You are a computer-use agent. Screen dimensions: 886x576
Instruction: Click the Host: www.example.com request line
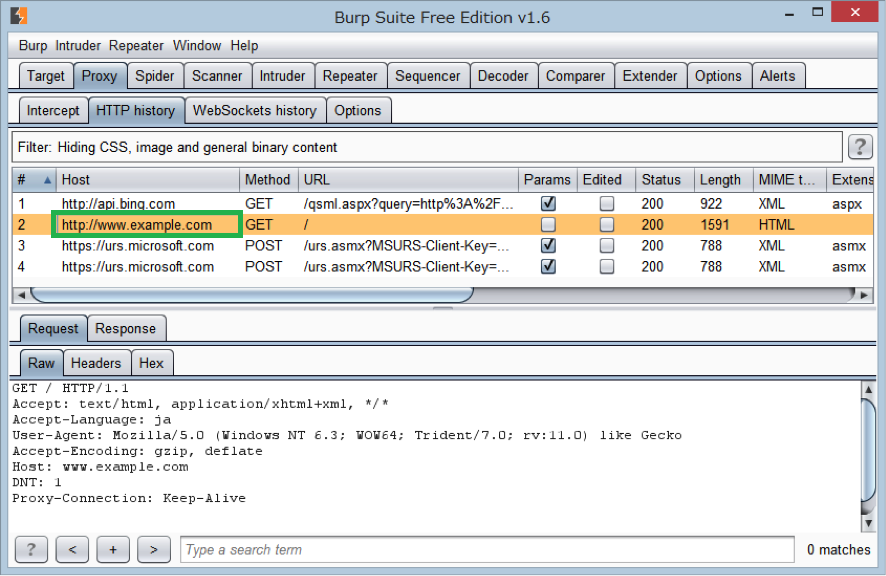(x=100, y=467)
